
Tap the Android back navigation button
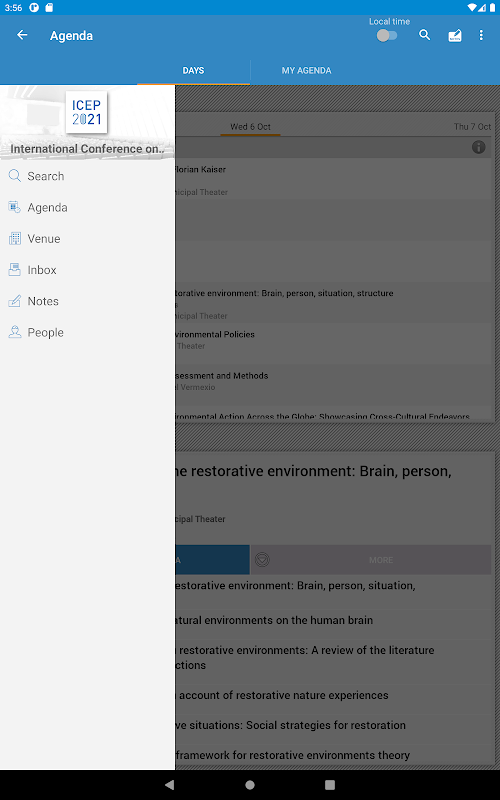[169, 785]
